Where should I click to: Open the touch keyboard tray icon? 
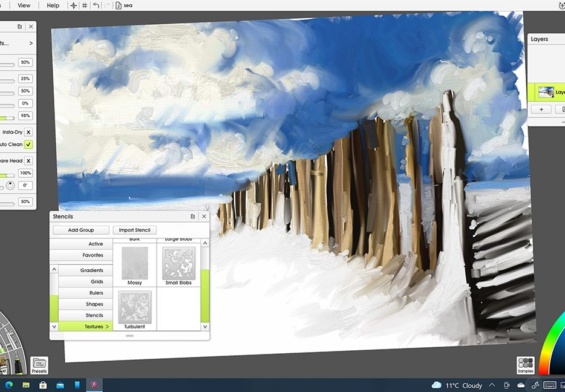tap(550, 385)
